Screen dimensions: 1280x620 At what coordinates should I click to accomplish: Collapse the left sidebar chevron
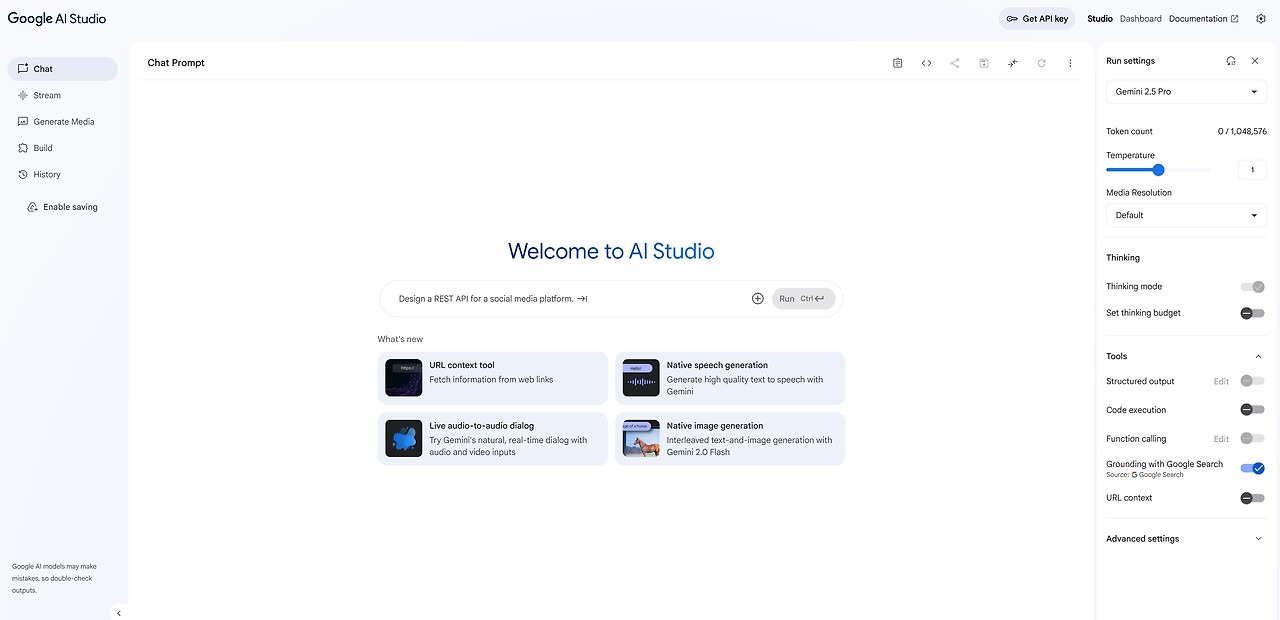[119, 613]
